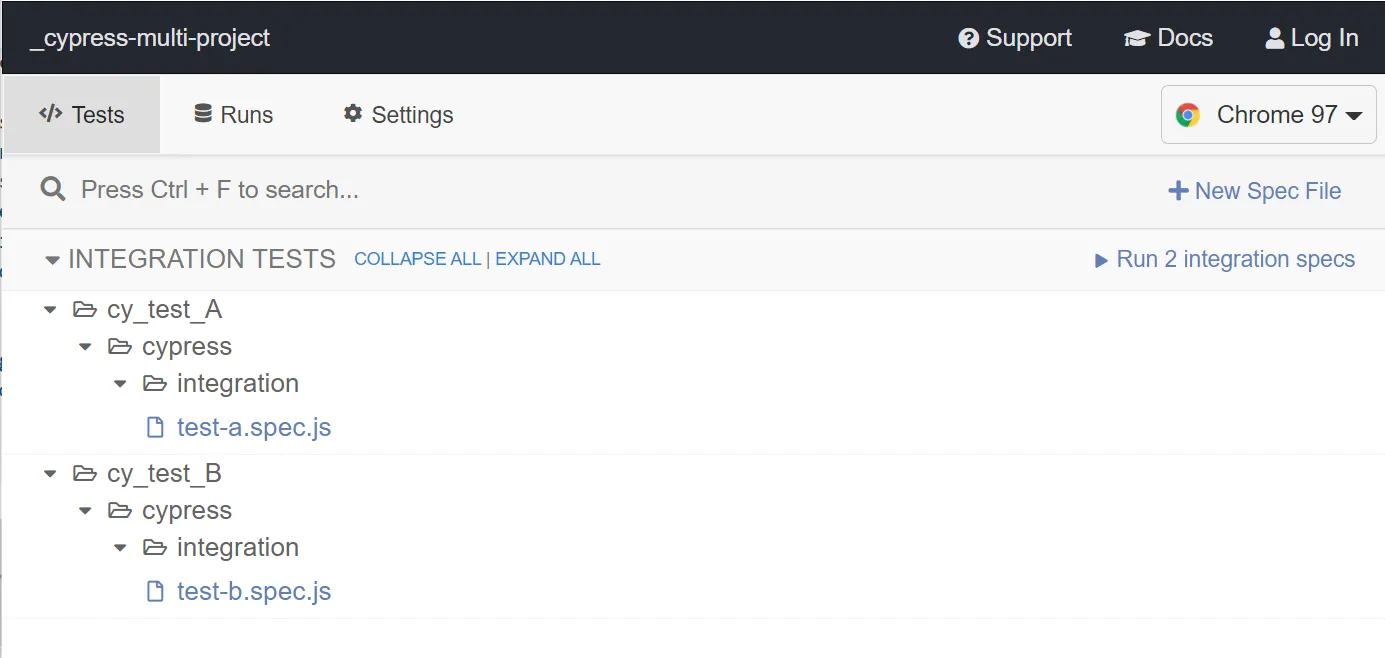Click the cy_test_A folder icon
Screen dimensions: 1385x658
point(85,310)
